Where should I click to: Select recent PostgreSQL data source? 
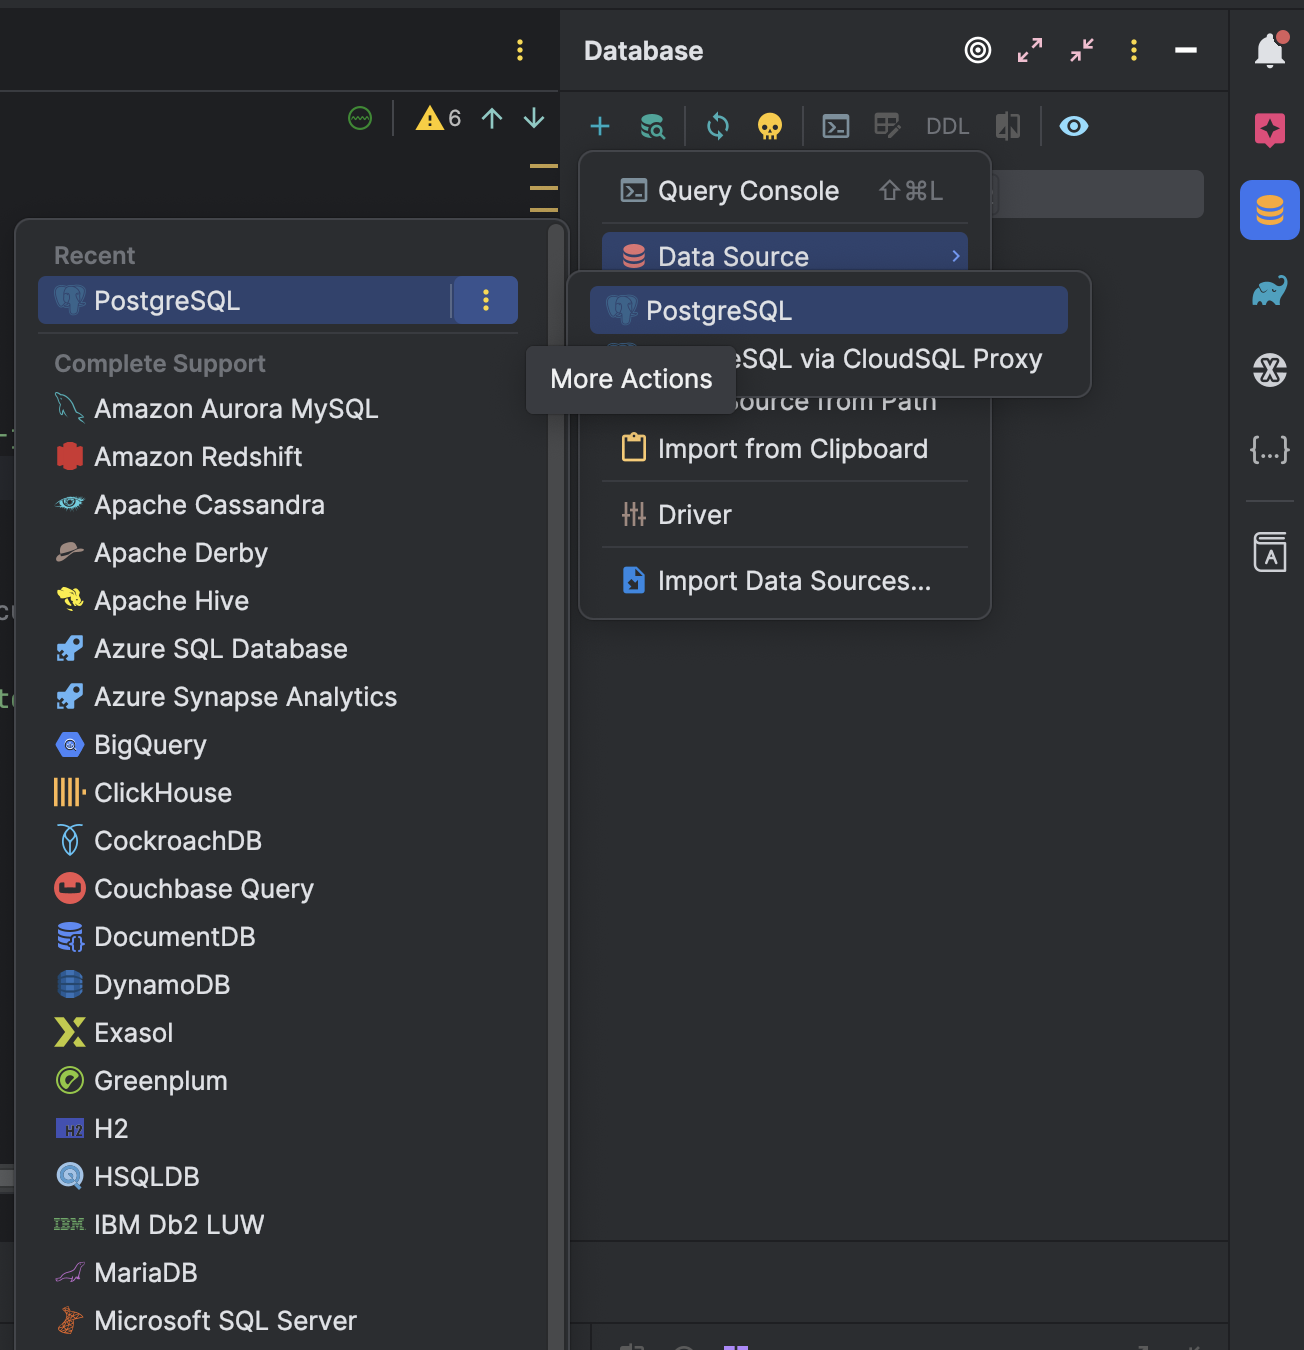pyautogui.click(x=245, y=300)
